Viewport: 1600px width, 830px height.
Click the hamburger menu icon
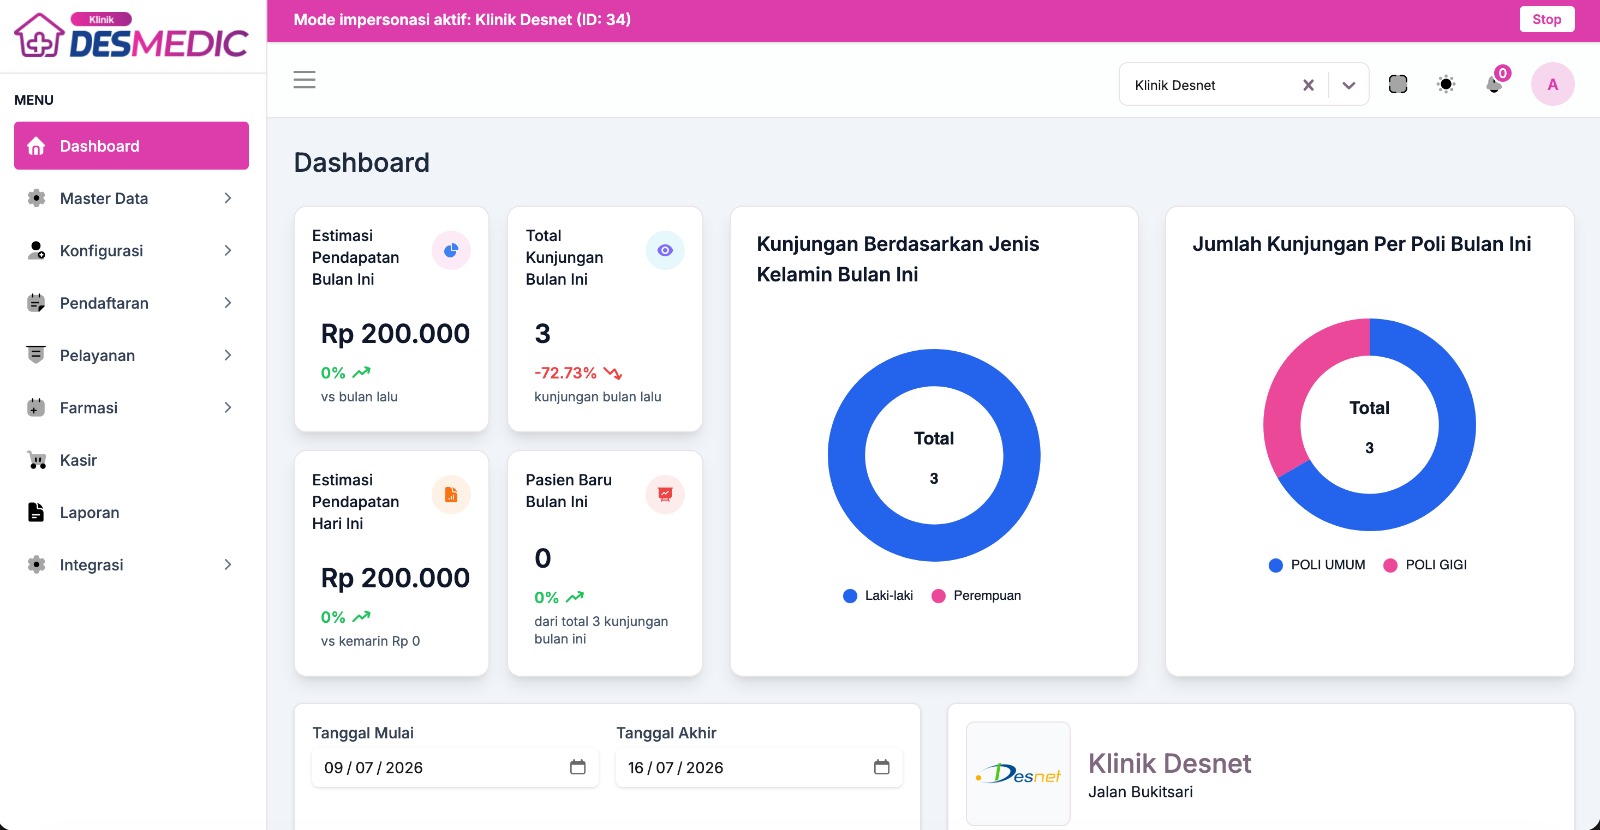tap(304, 80)
